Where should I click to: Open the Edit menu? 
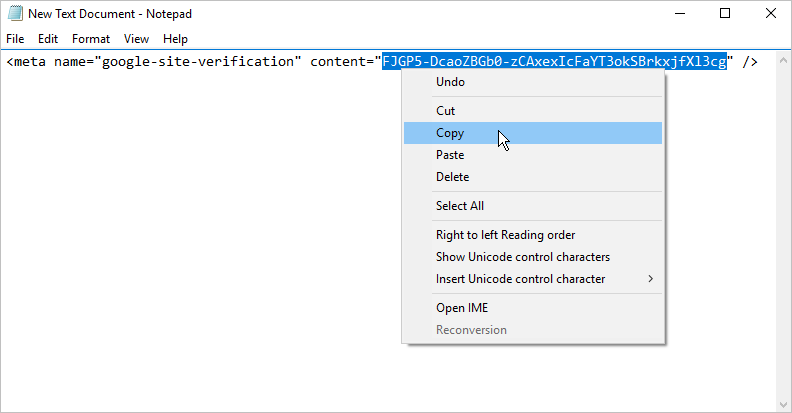pos(48,39)
